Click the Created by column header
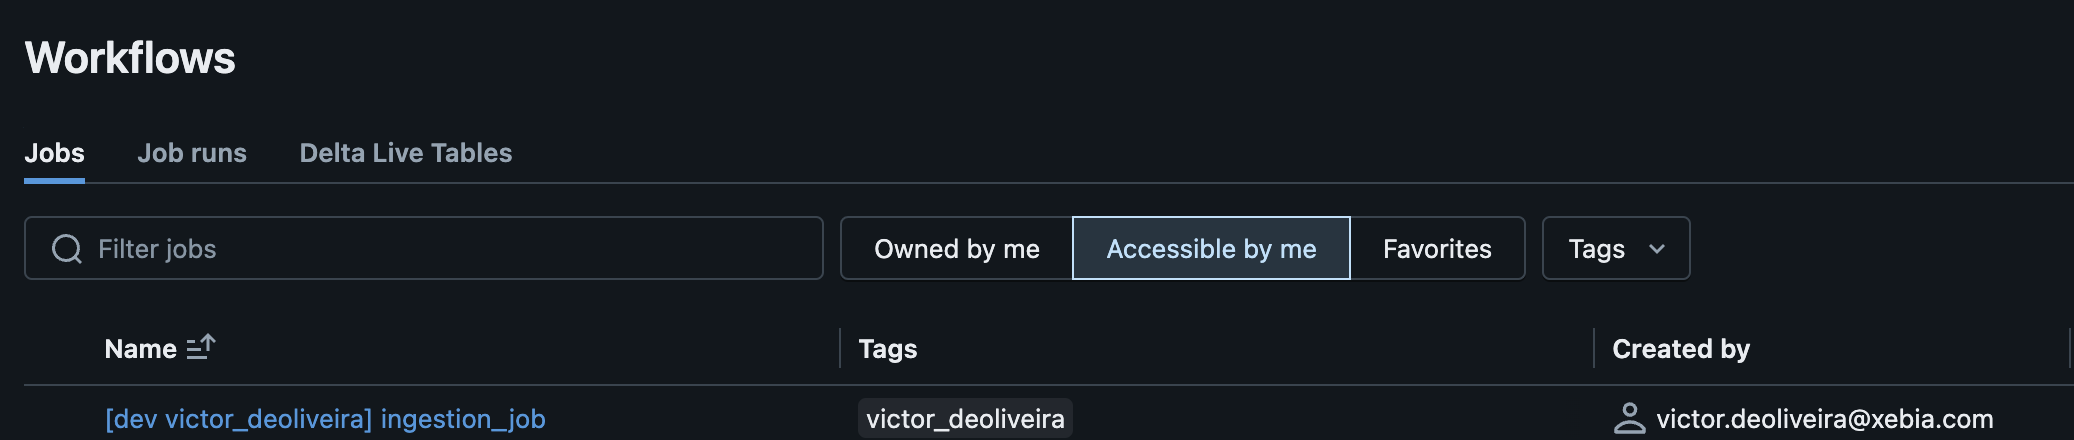2074x440 pixels. (x=1681, y=349)
